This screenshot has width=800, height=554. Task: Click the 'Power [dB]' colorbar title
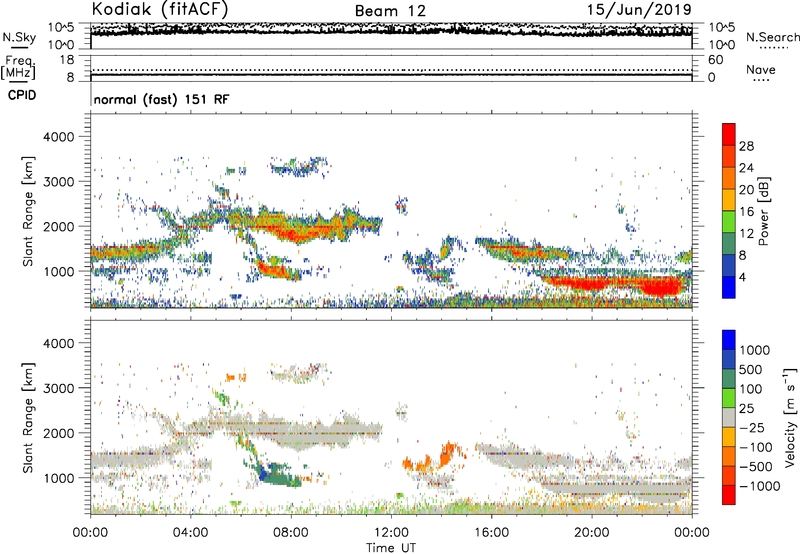[x=763, y=211]
